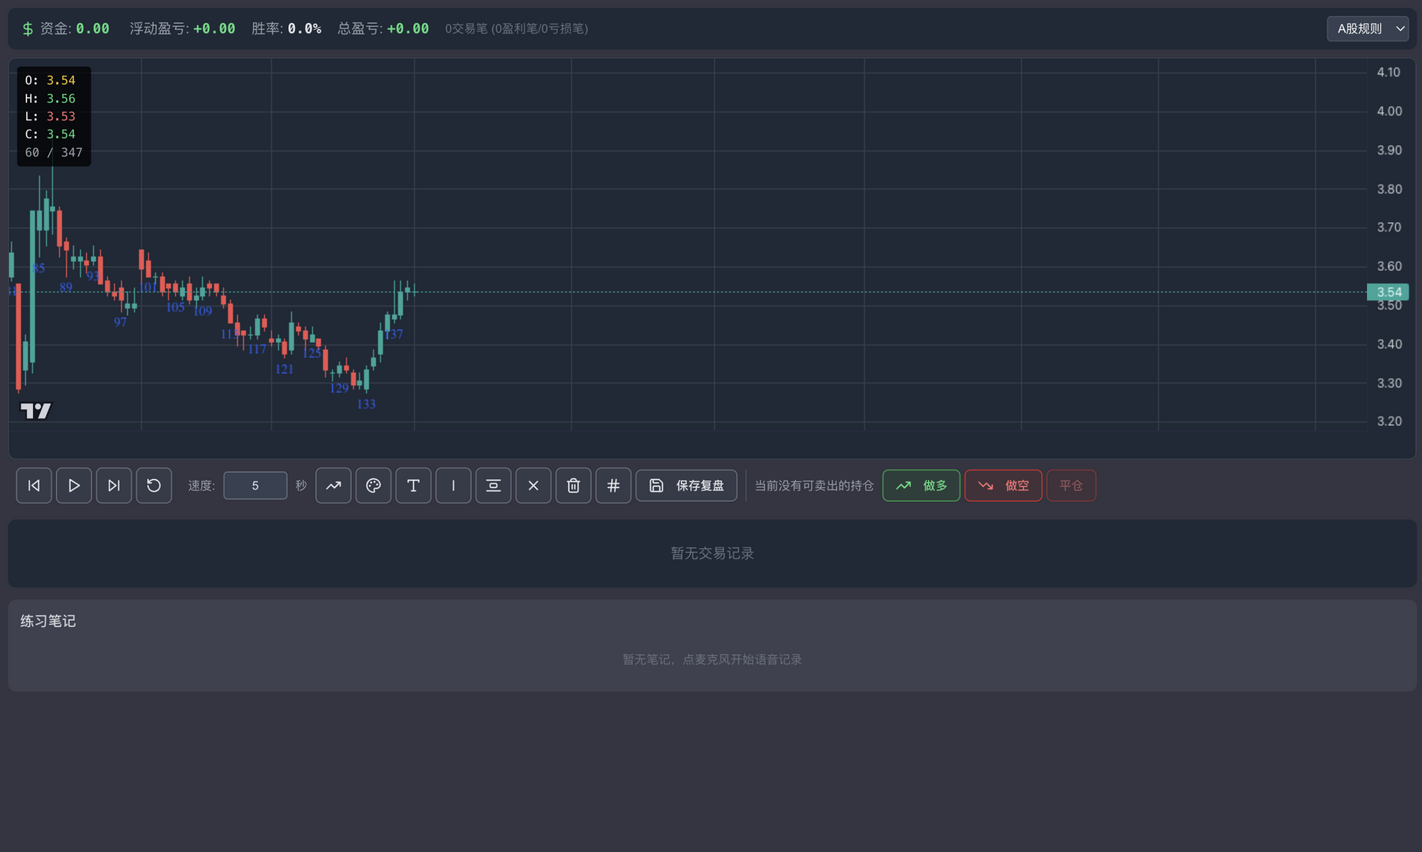Viewport: 1422px width, 852px height.
Task: Click the X cancel drawing icon
Action: 534,486
